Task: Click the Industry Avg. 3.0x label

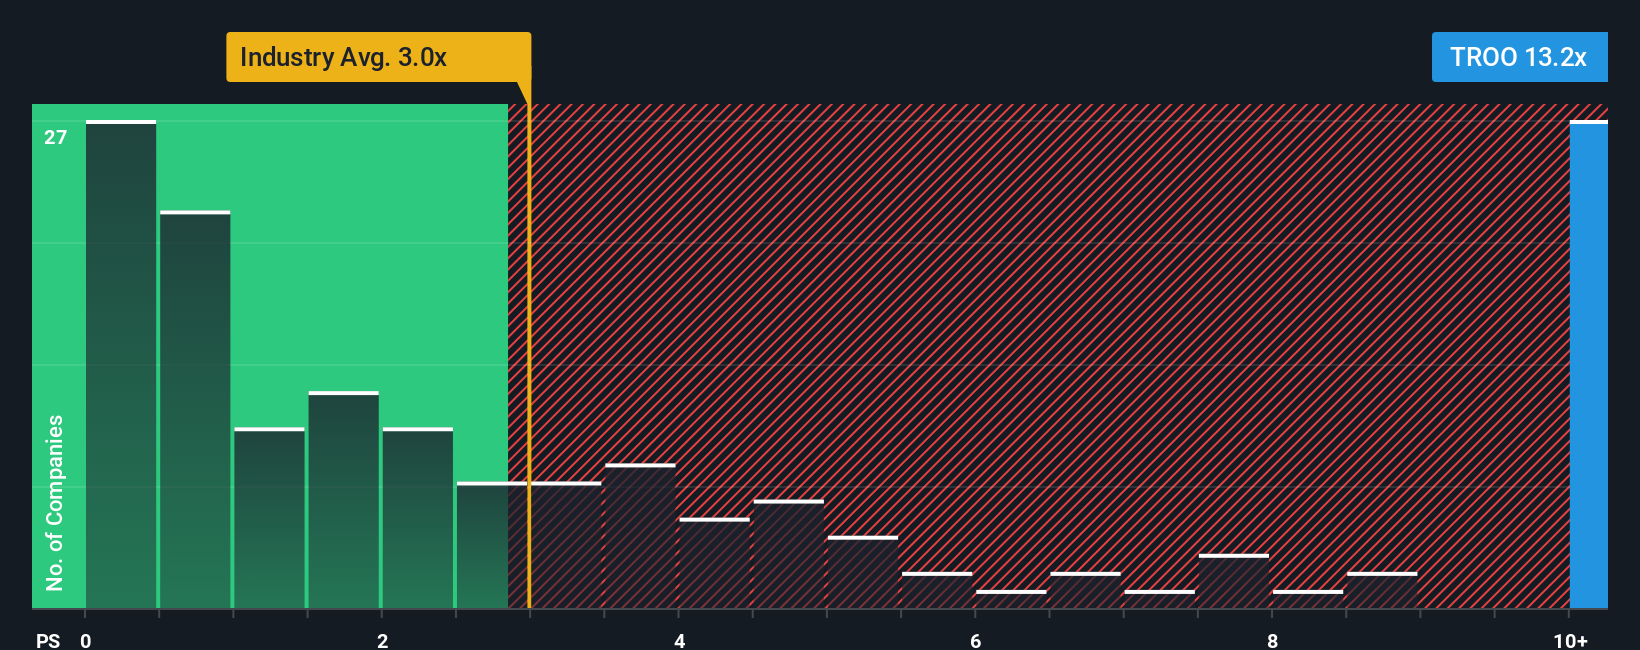Action: tap(378, 57)
